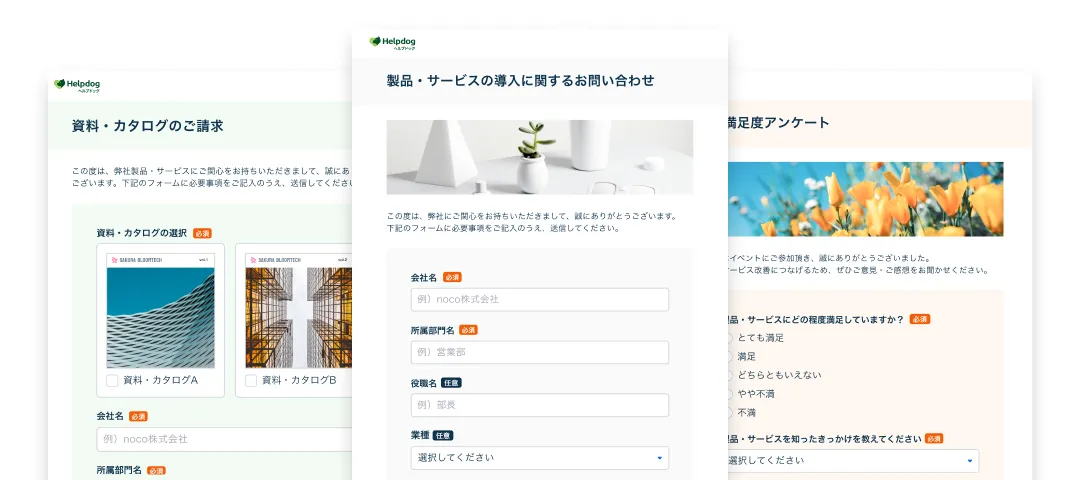The height and width of the screenshot is (480, 1080).
Task: Click the 役職名 field showing 部長
Action: point(540,405)
